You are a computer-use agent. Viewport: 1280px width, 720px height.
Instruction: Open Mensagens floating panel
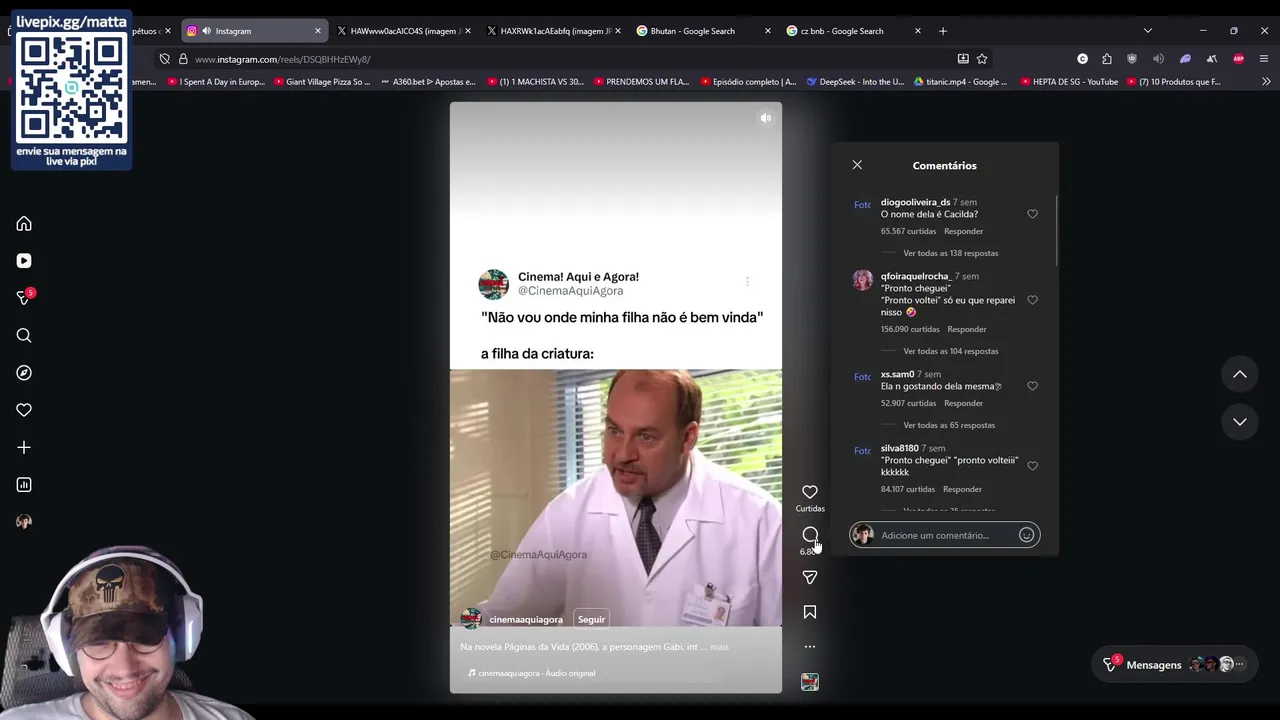click(x=1174, y=665)
